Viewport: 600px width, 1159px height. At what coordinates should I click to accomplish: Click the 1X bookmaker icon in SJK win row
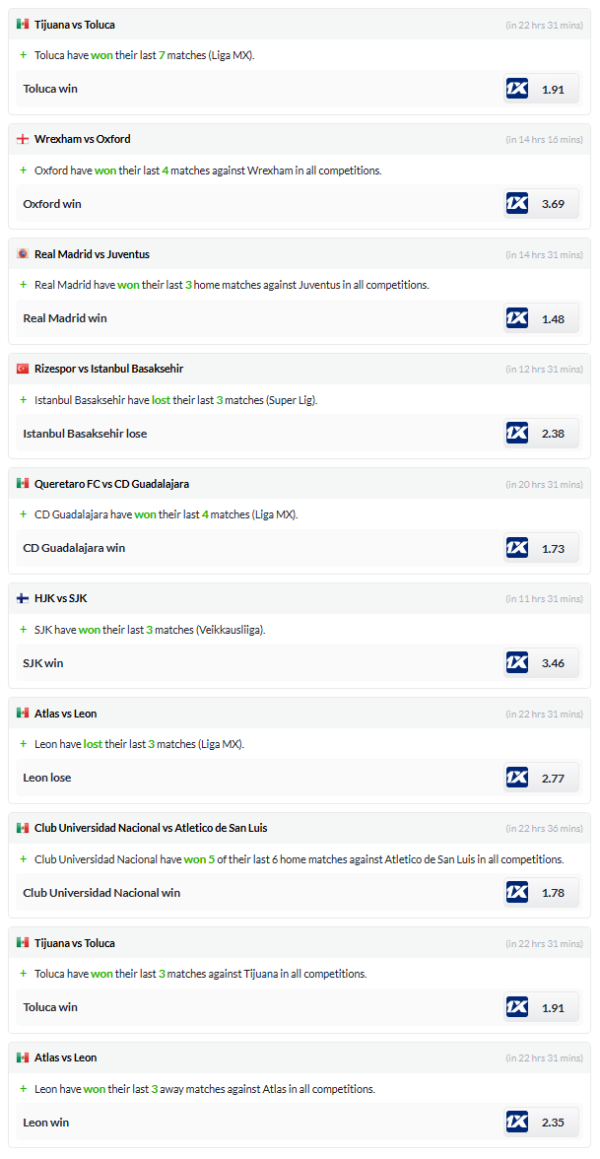click(517, 663)
